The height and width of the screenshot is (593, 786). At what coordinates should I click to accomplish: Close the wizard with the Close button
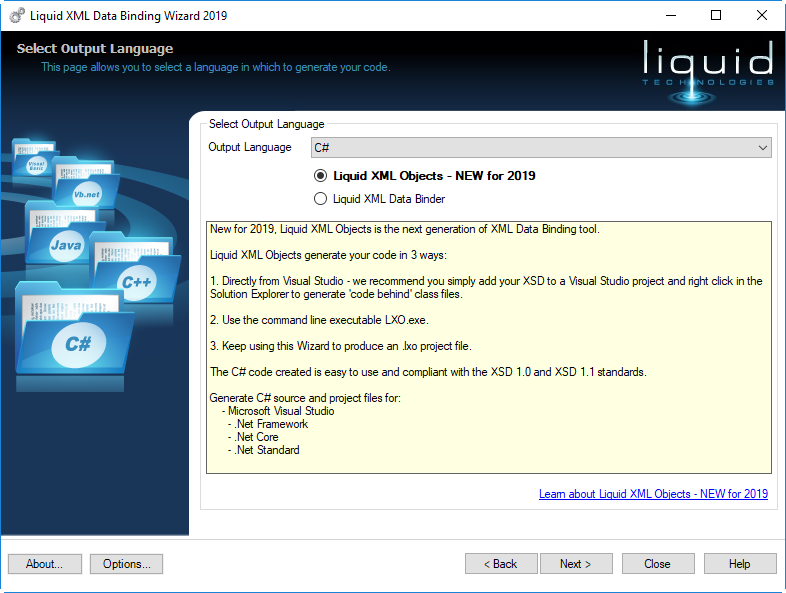tap(658, 564)
